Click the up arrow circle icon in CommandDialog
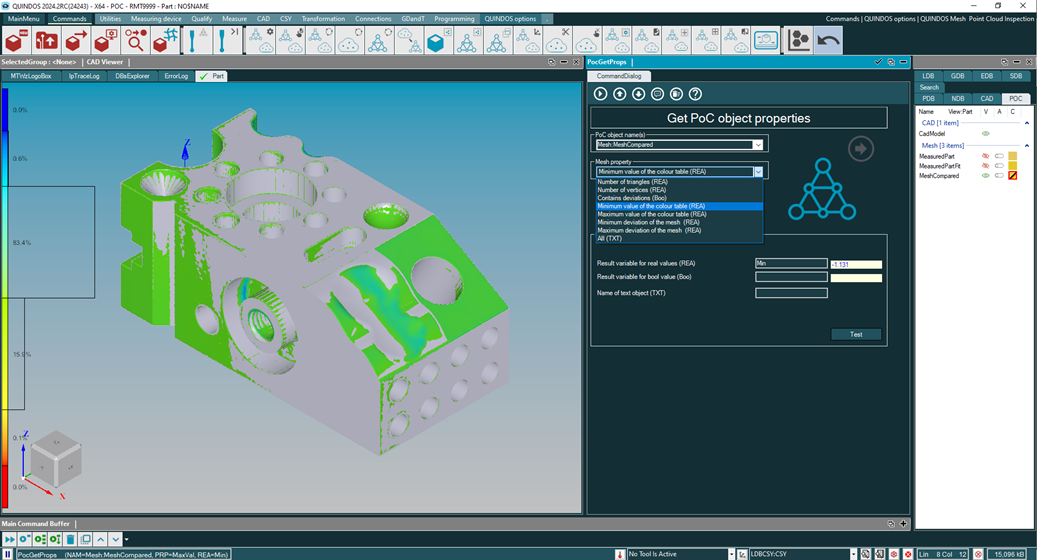Image resolution: width=1037 pixels, height=560 pixels. coord(620,94)
